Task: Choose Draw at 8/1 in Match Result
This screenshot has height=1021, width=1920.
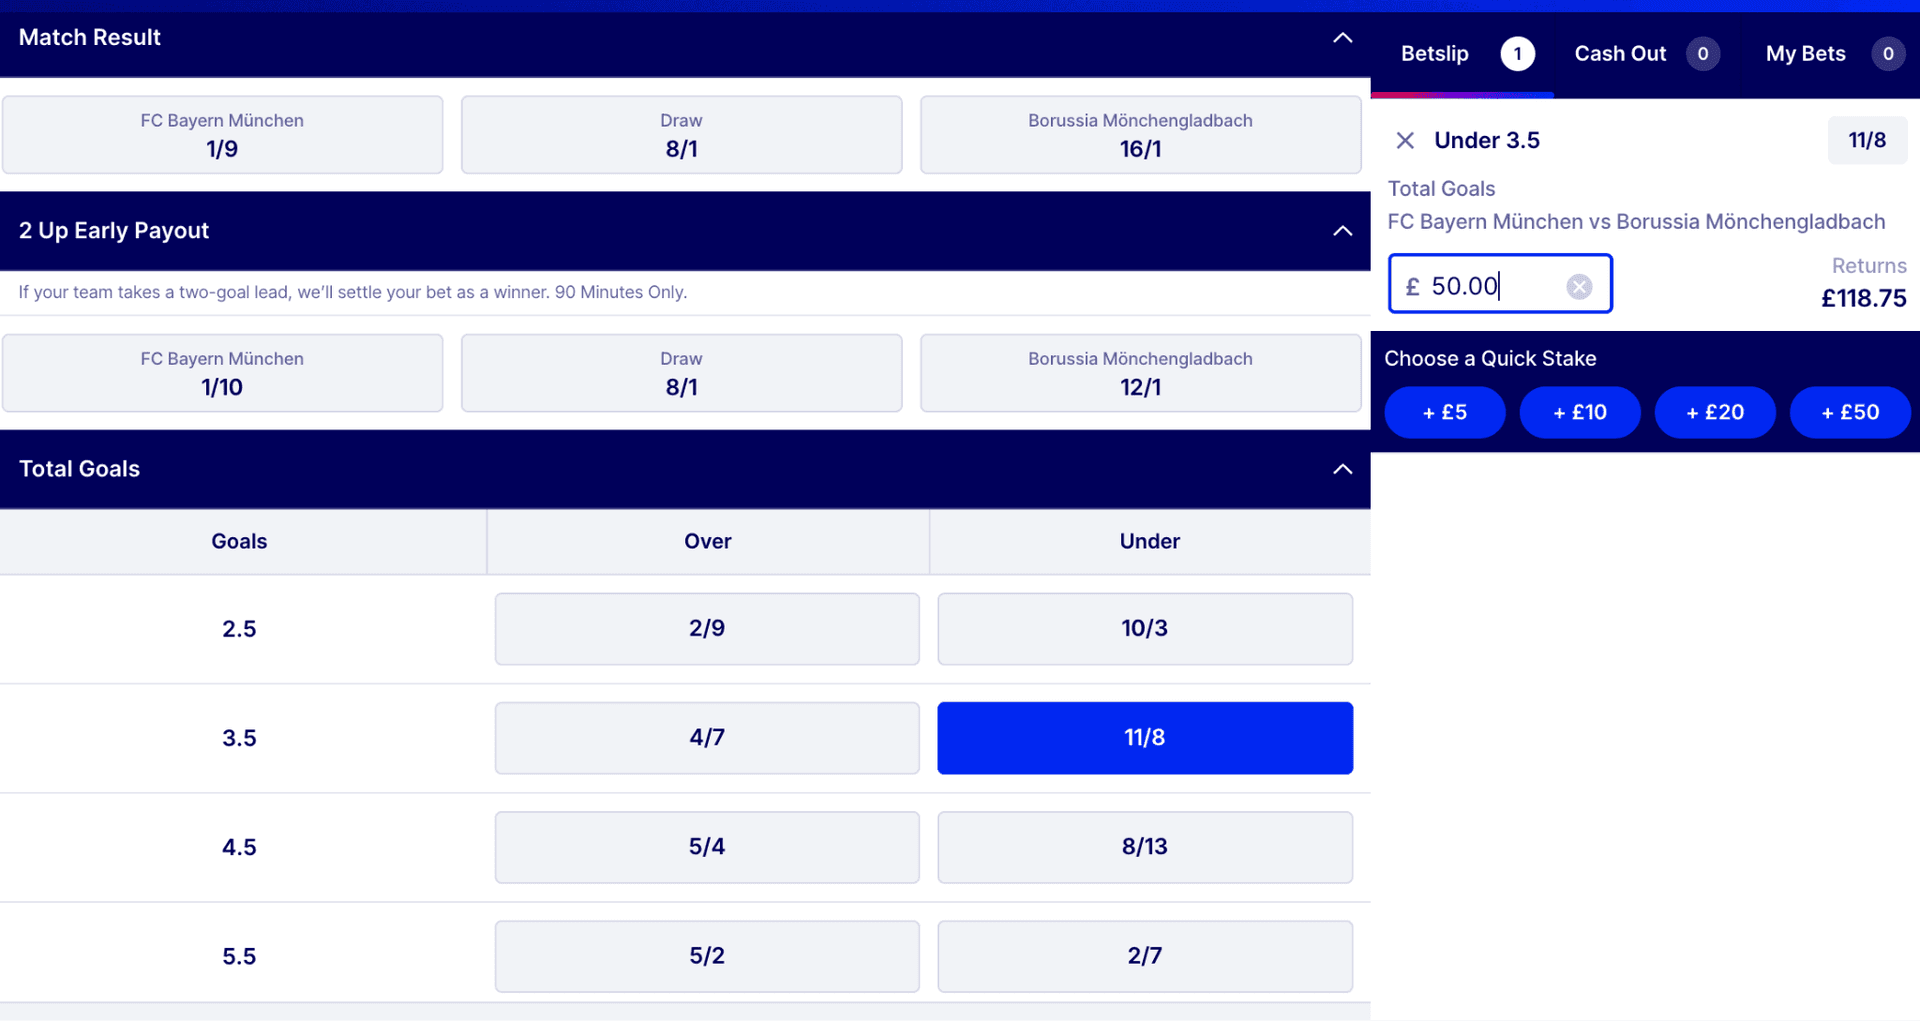Action: [x=681, y=135]
